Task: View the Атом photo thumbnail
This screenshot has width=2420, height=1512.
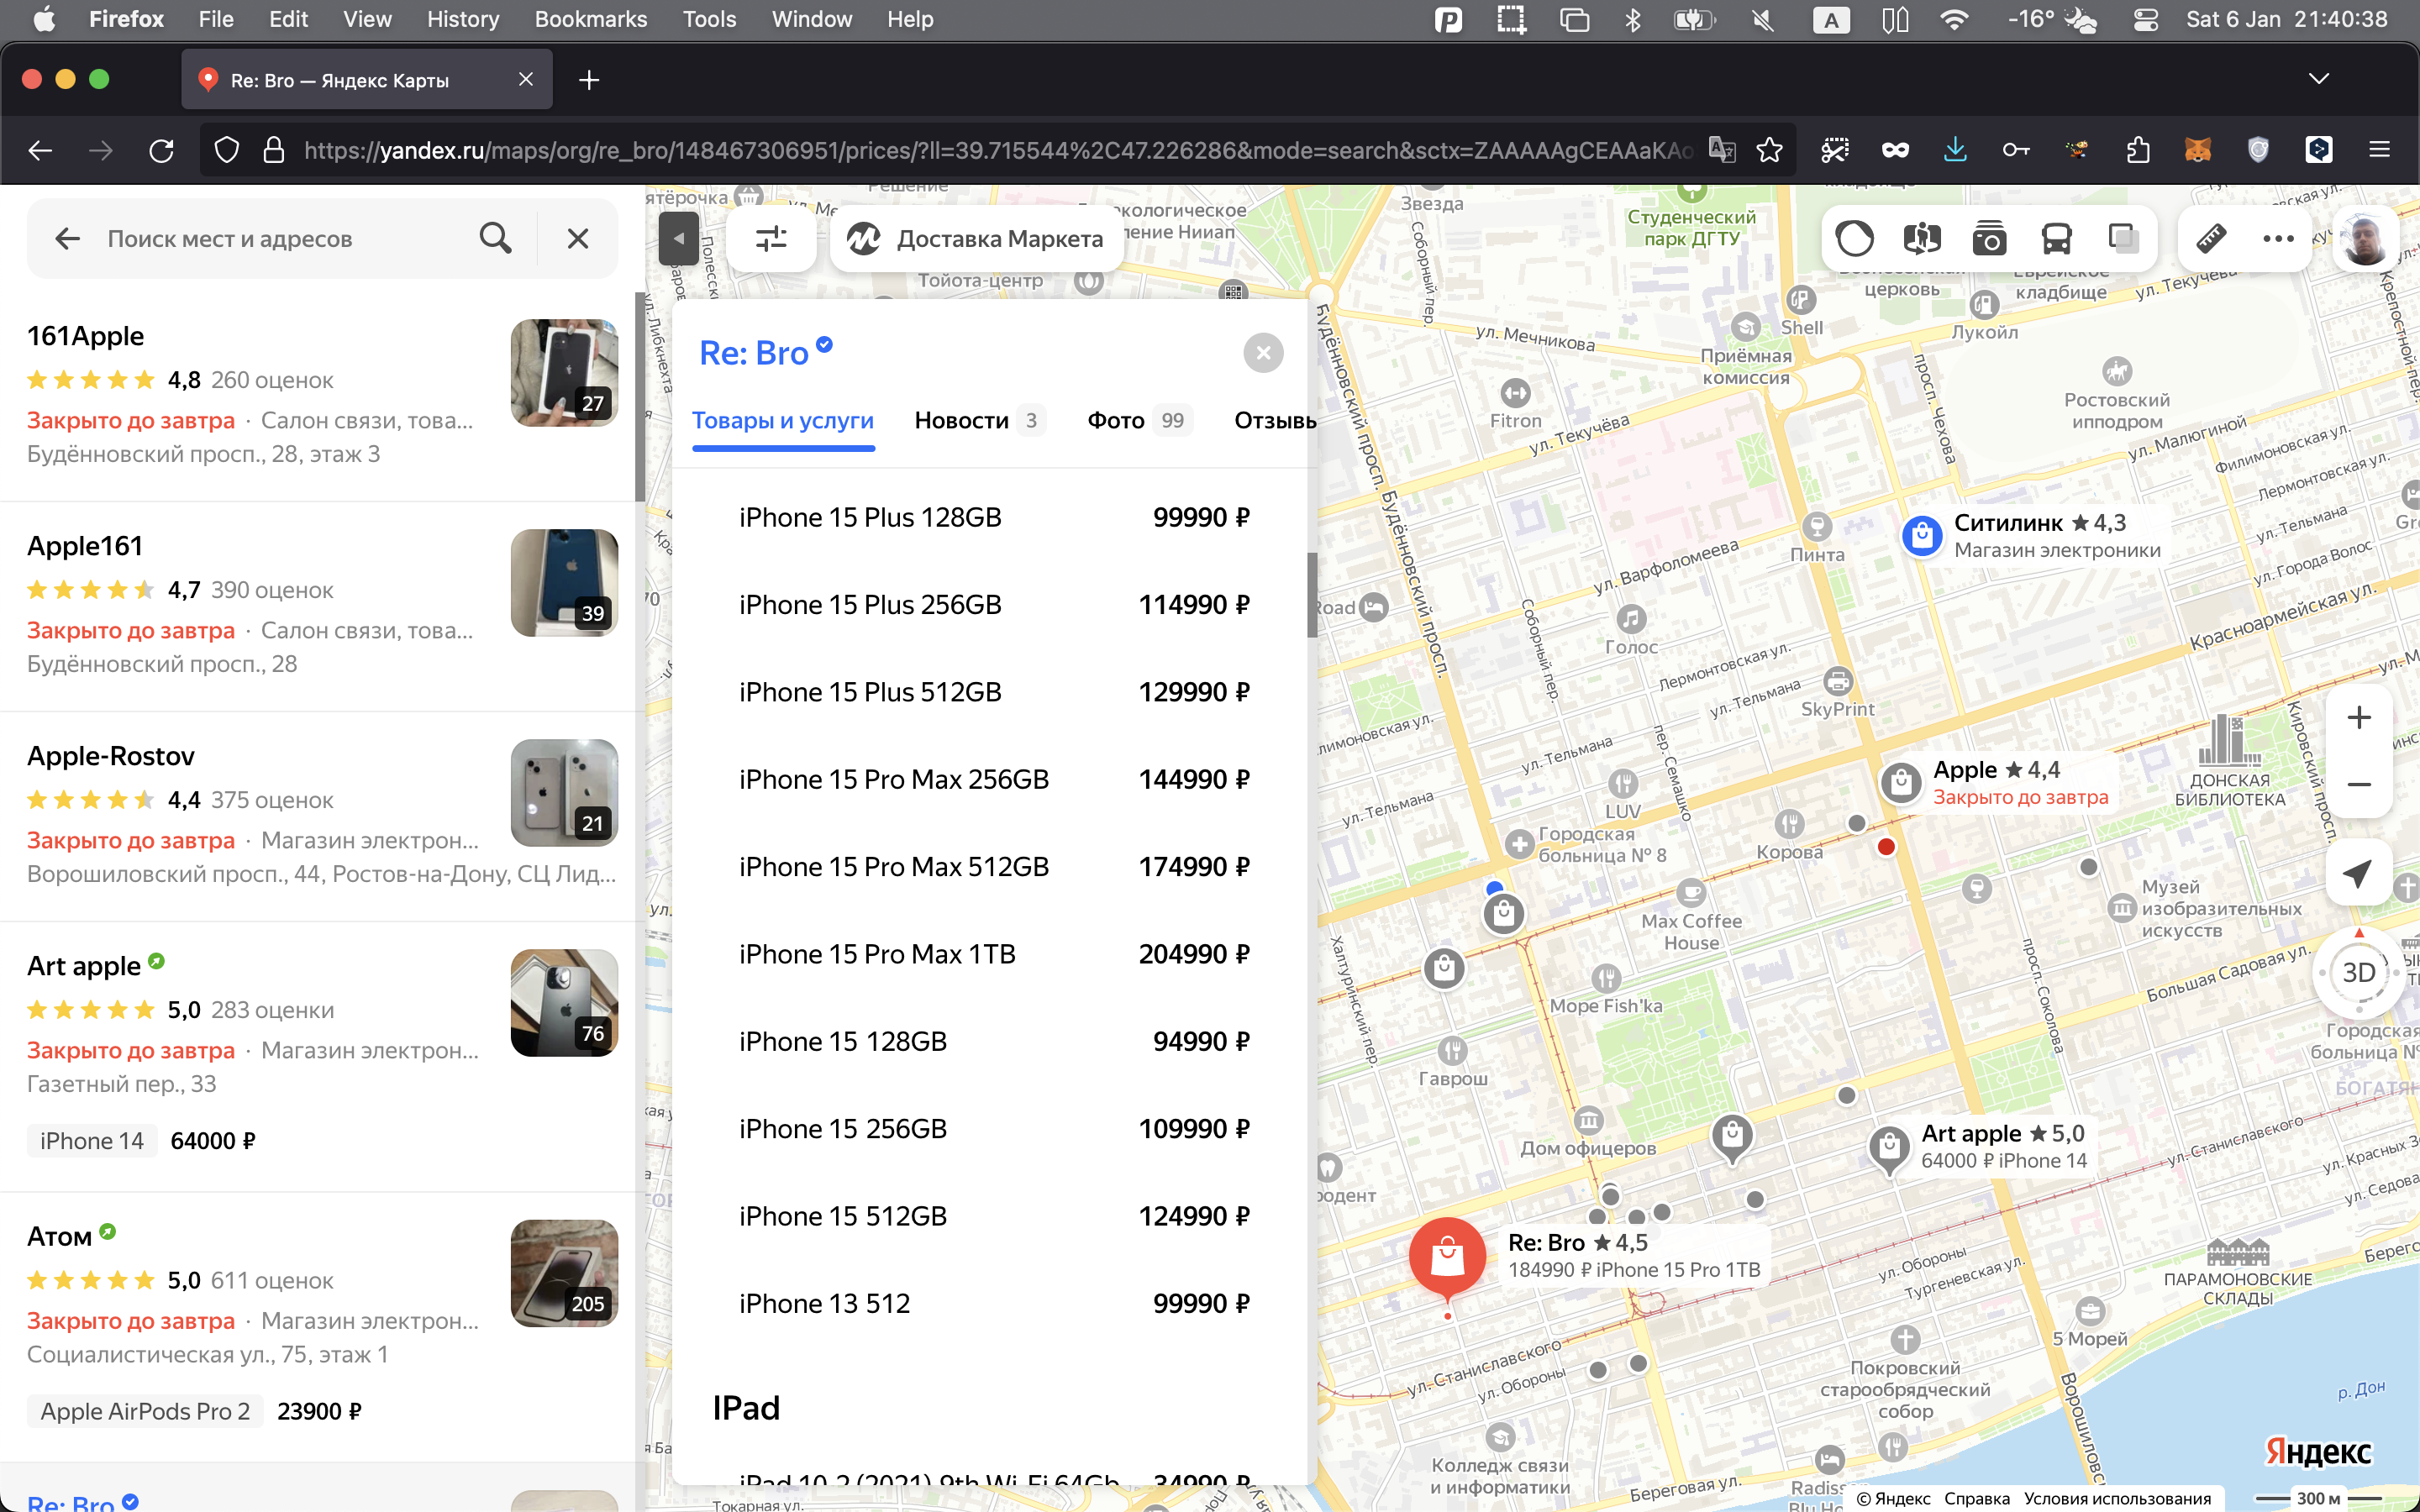Action: pos(564,1273)
